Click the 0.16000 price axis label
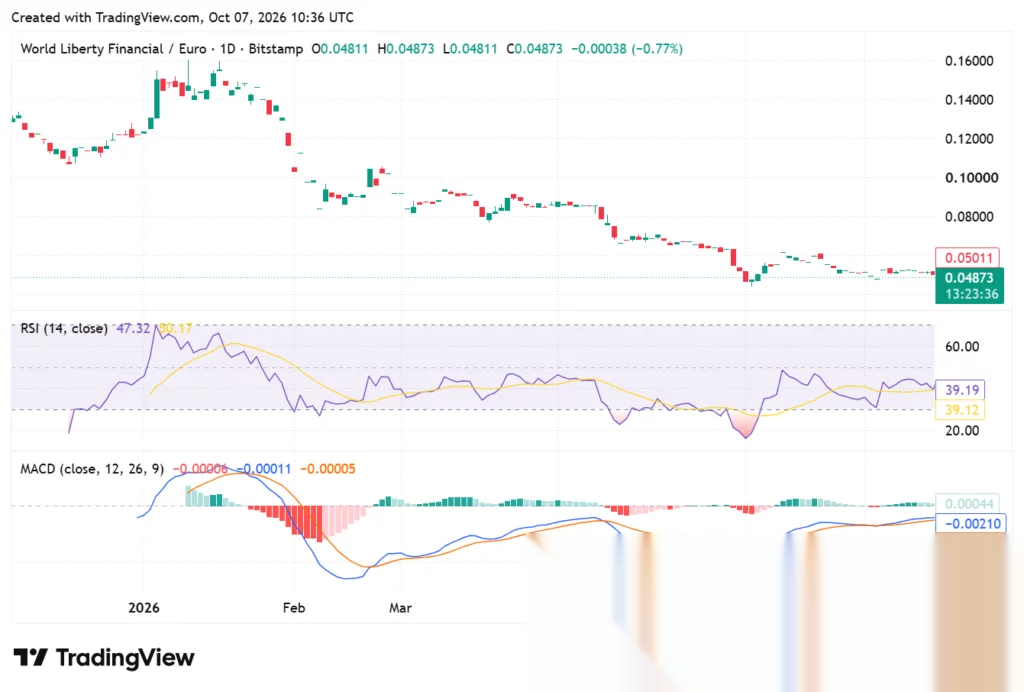Viewport: 1024px width, 692px height. coord(969,61)
